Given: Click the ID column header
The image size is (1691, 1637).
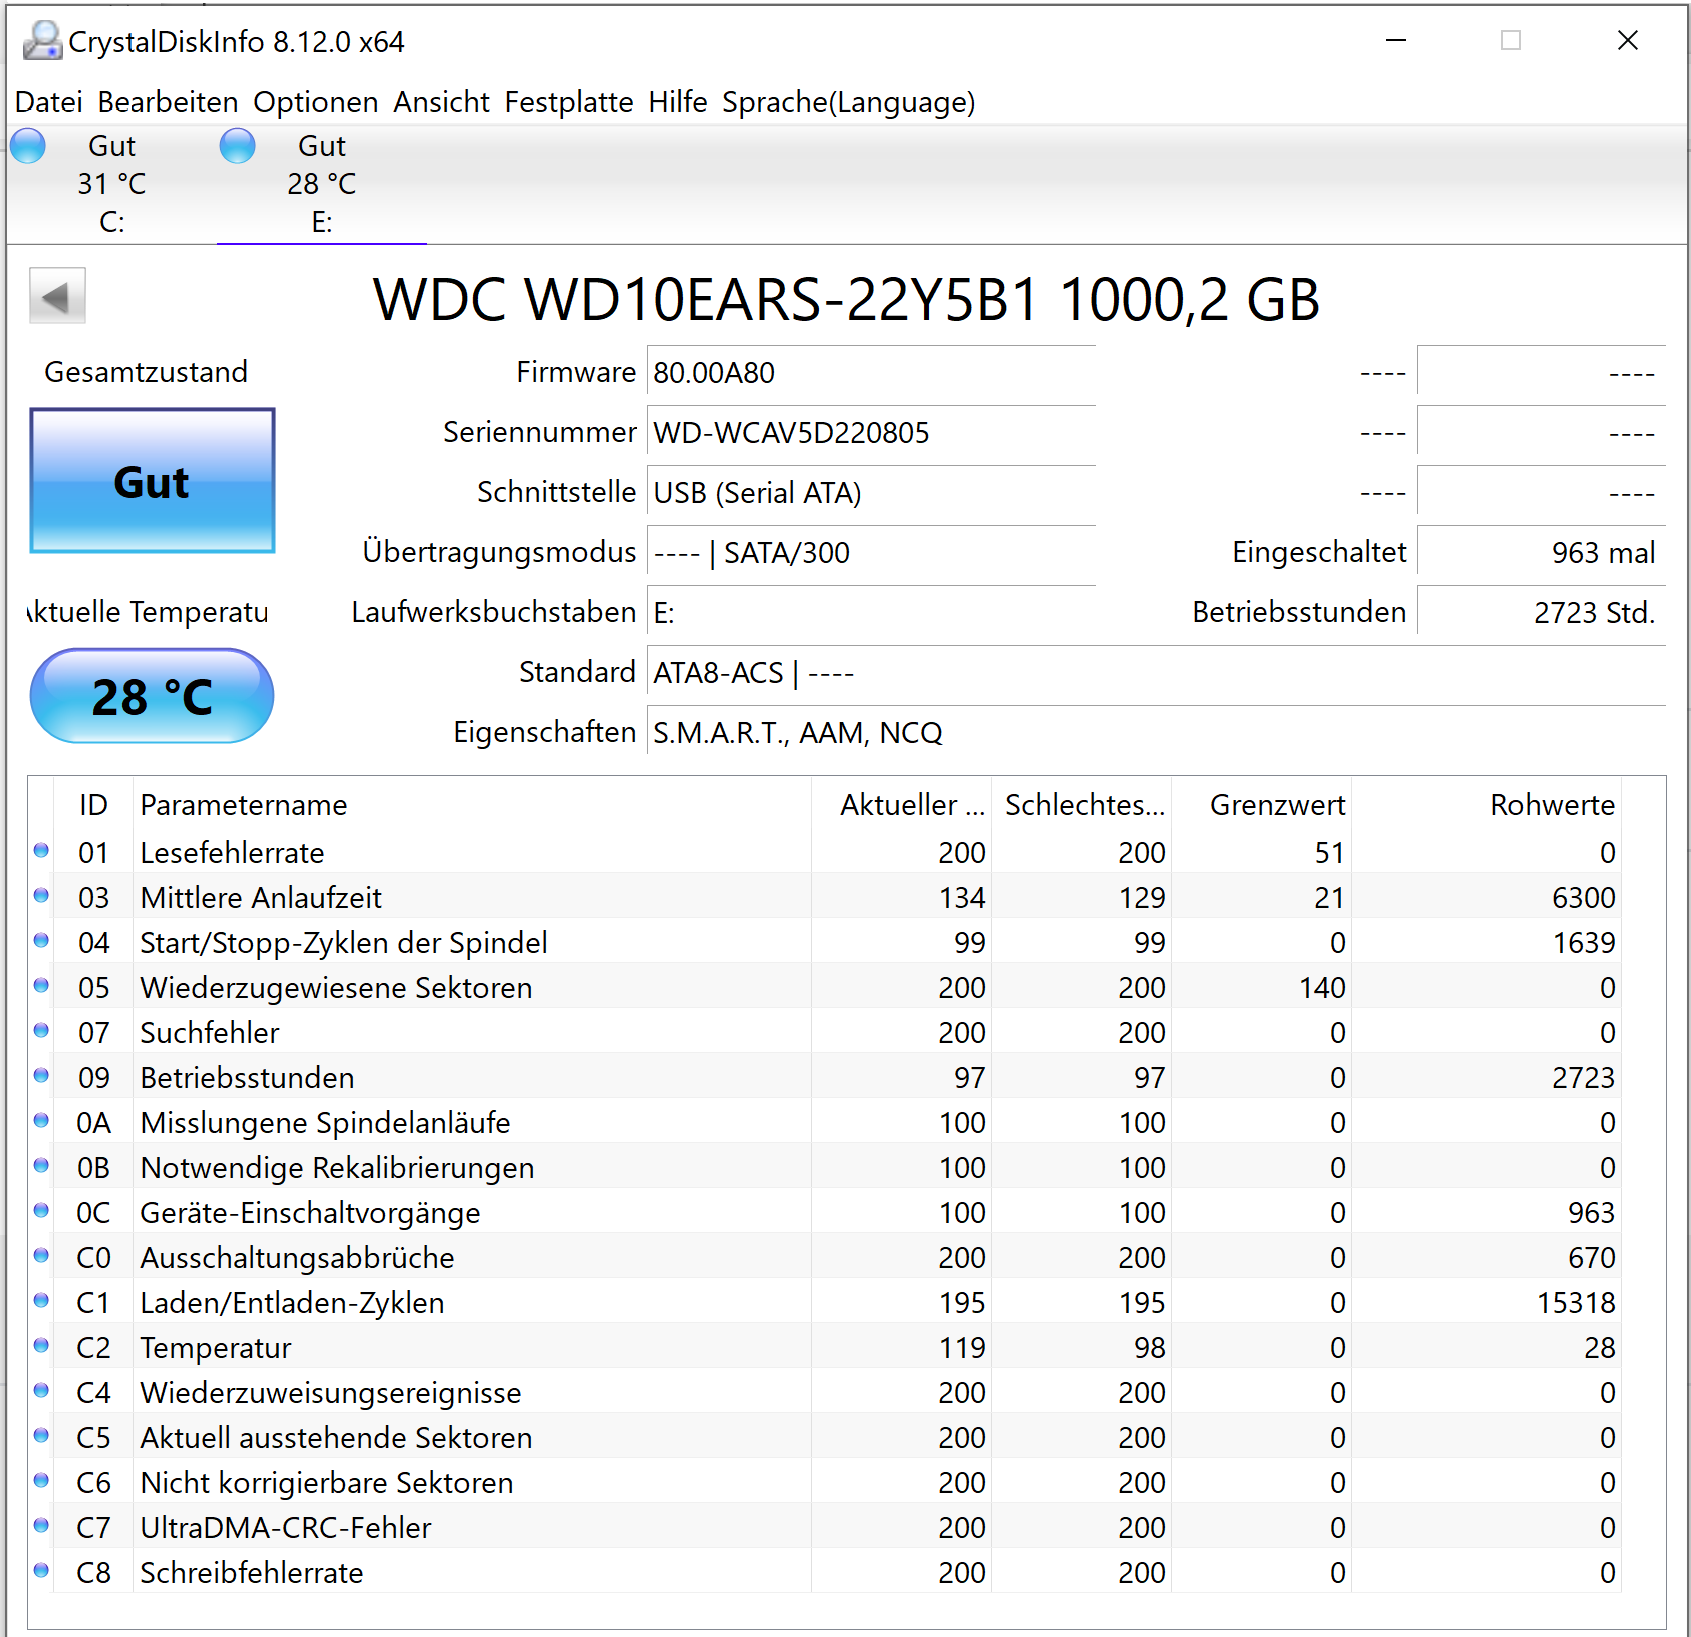Looking at the screenshot, I should pos(93,805).
